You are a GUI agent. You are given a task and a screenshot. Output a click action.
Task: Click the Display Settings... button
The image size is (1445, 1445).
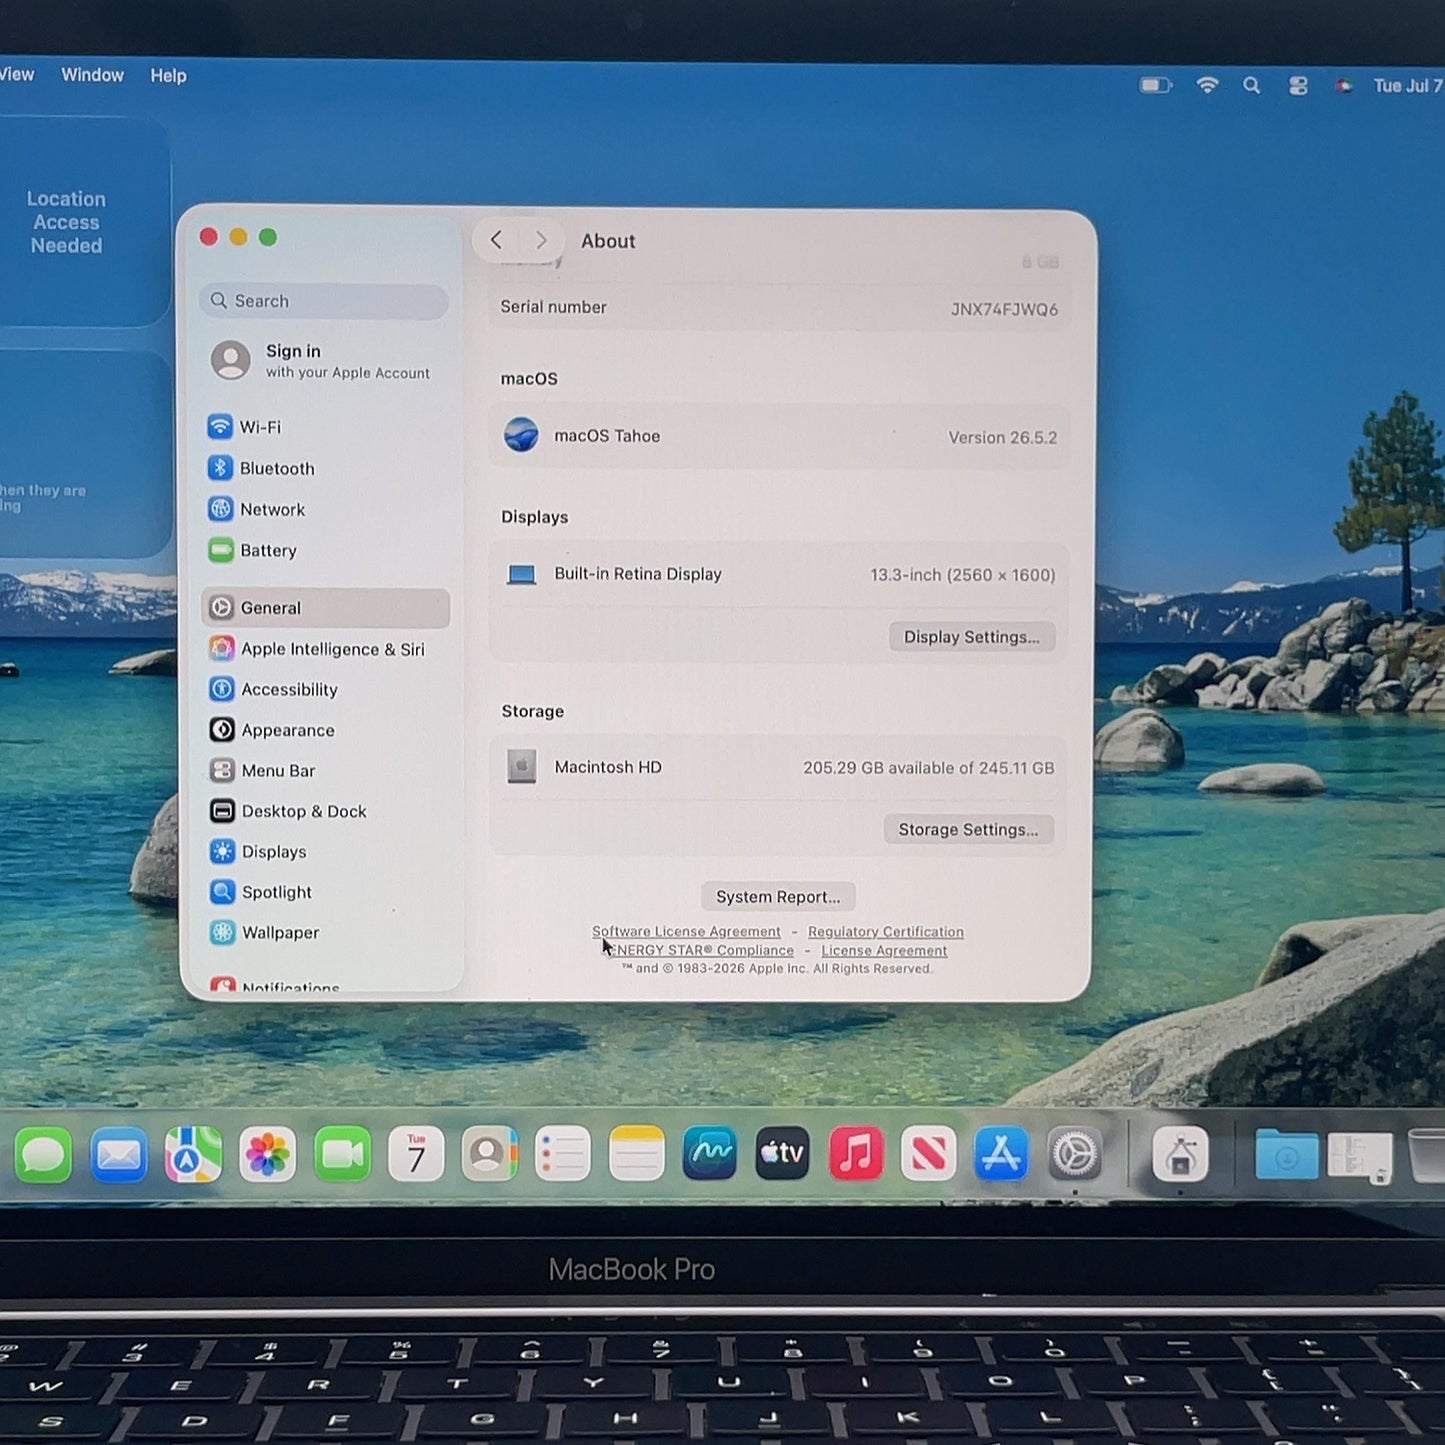coord(972,637)
